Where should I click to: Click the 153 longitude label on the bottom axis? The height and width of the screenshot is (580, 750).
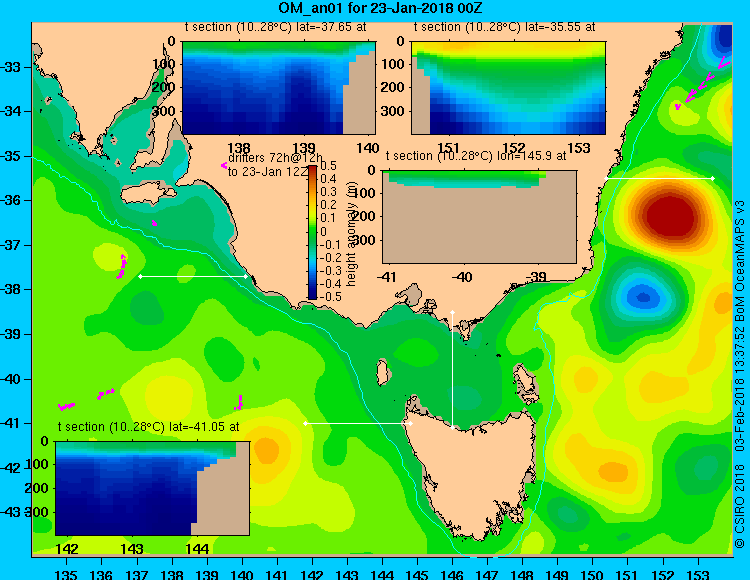coord(698,574)
